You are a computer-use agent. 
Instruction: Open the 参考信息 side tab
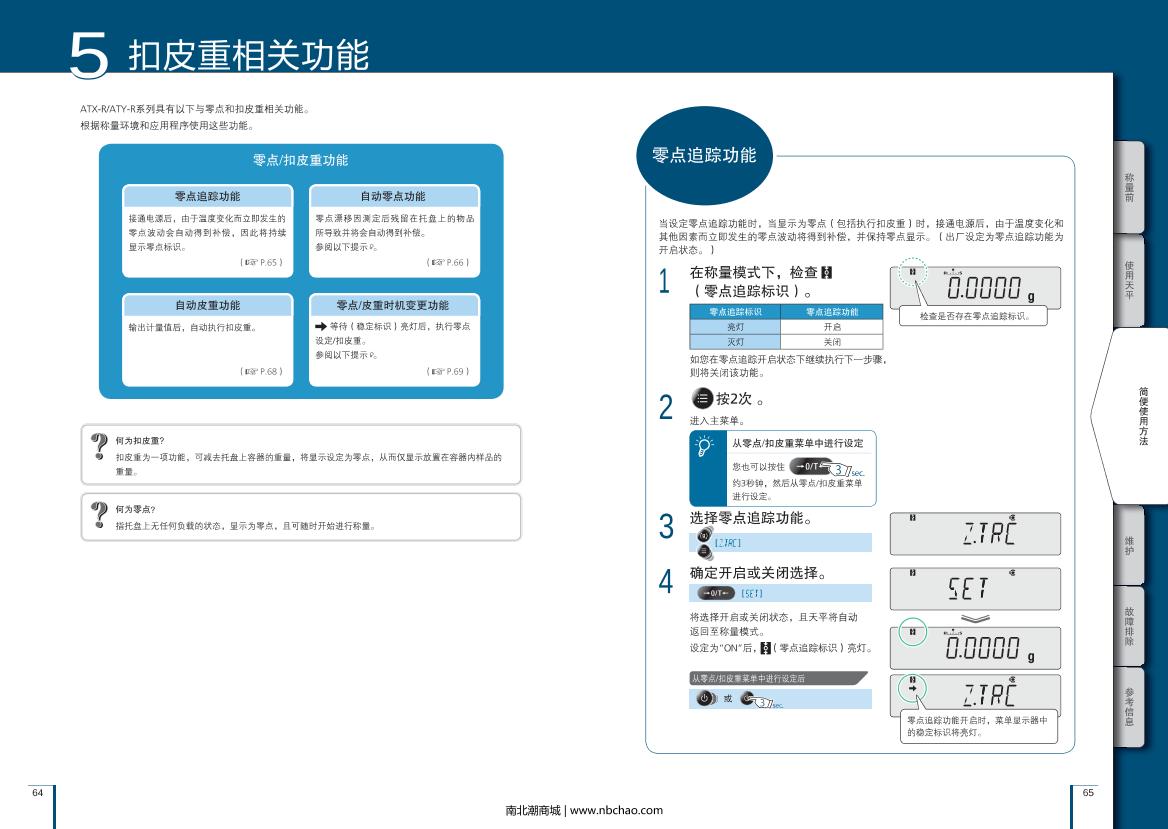pos(1129,707)
